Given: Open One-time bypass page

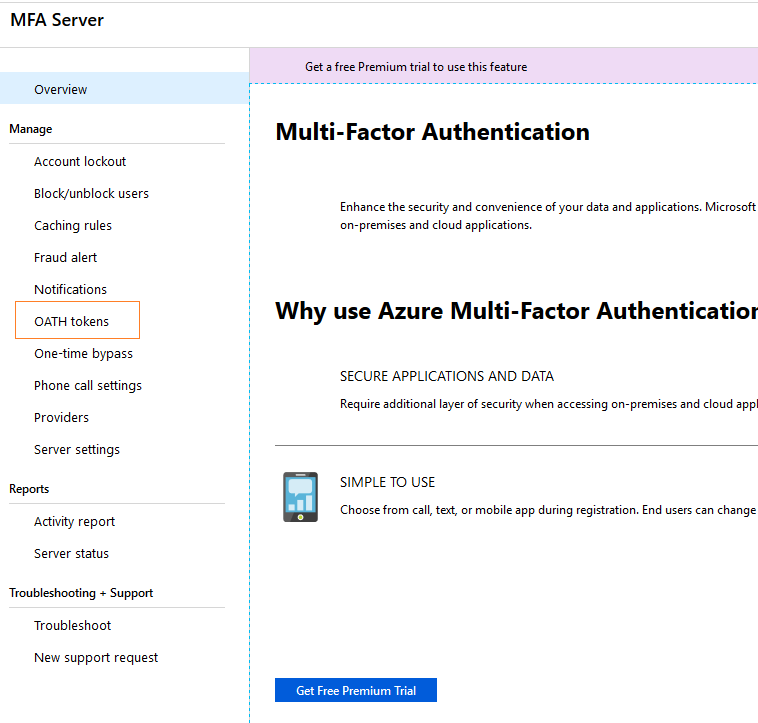Looking at the screenshot, I should pyautogui.click(x=83, y=354).
